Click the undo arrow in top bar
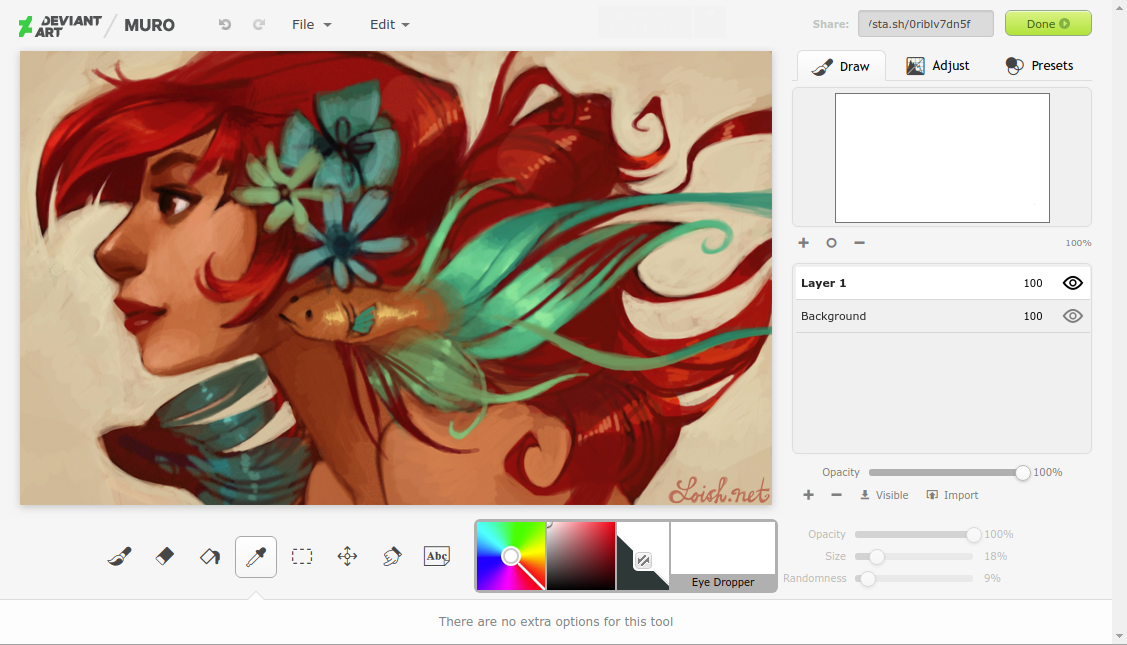Screen dimensions: 1127x645 coord(225,24)
